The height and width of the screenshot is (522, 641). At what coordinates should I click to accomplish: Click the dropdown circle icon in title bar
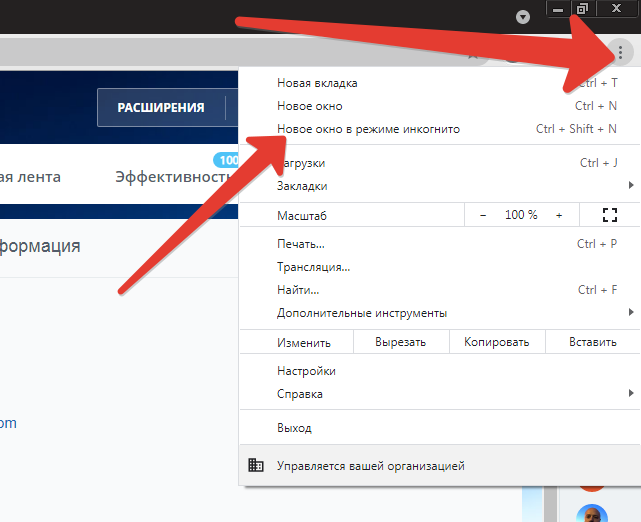[x=522, y=17]
